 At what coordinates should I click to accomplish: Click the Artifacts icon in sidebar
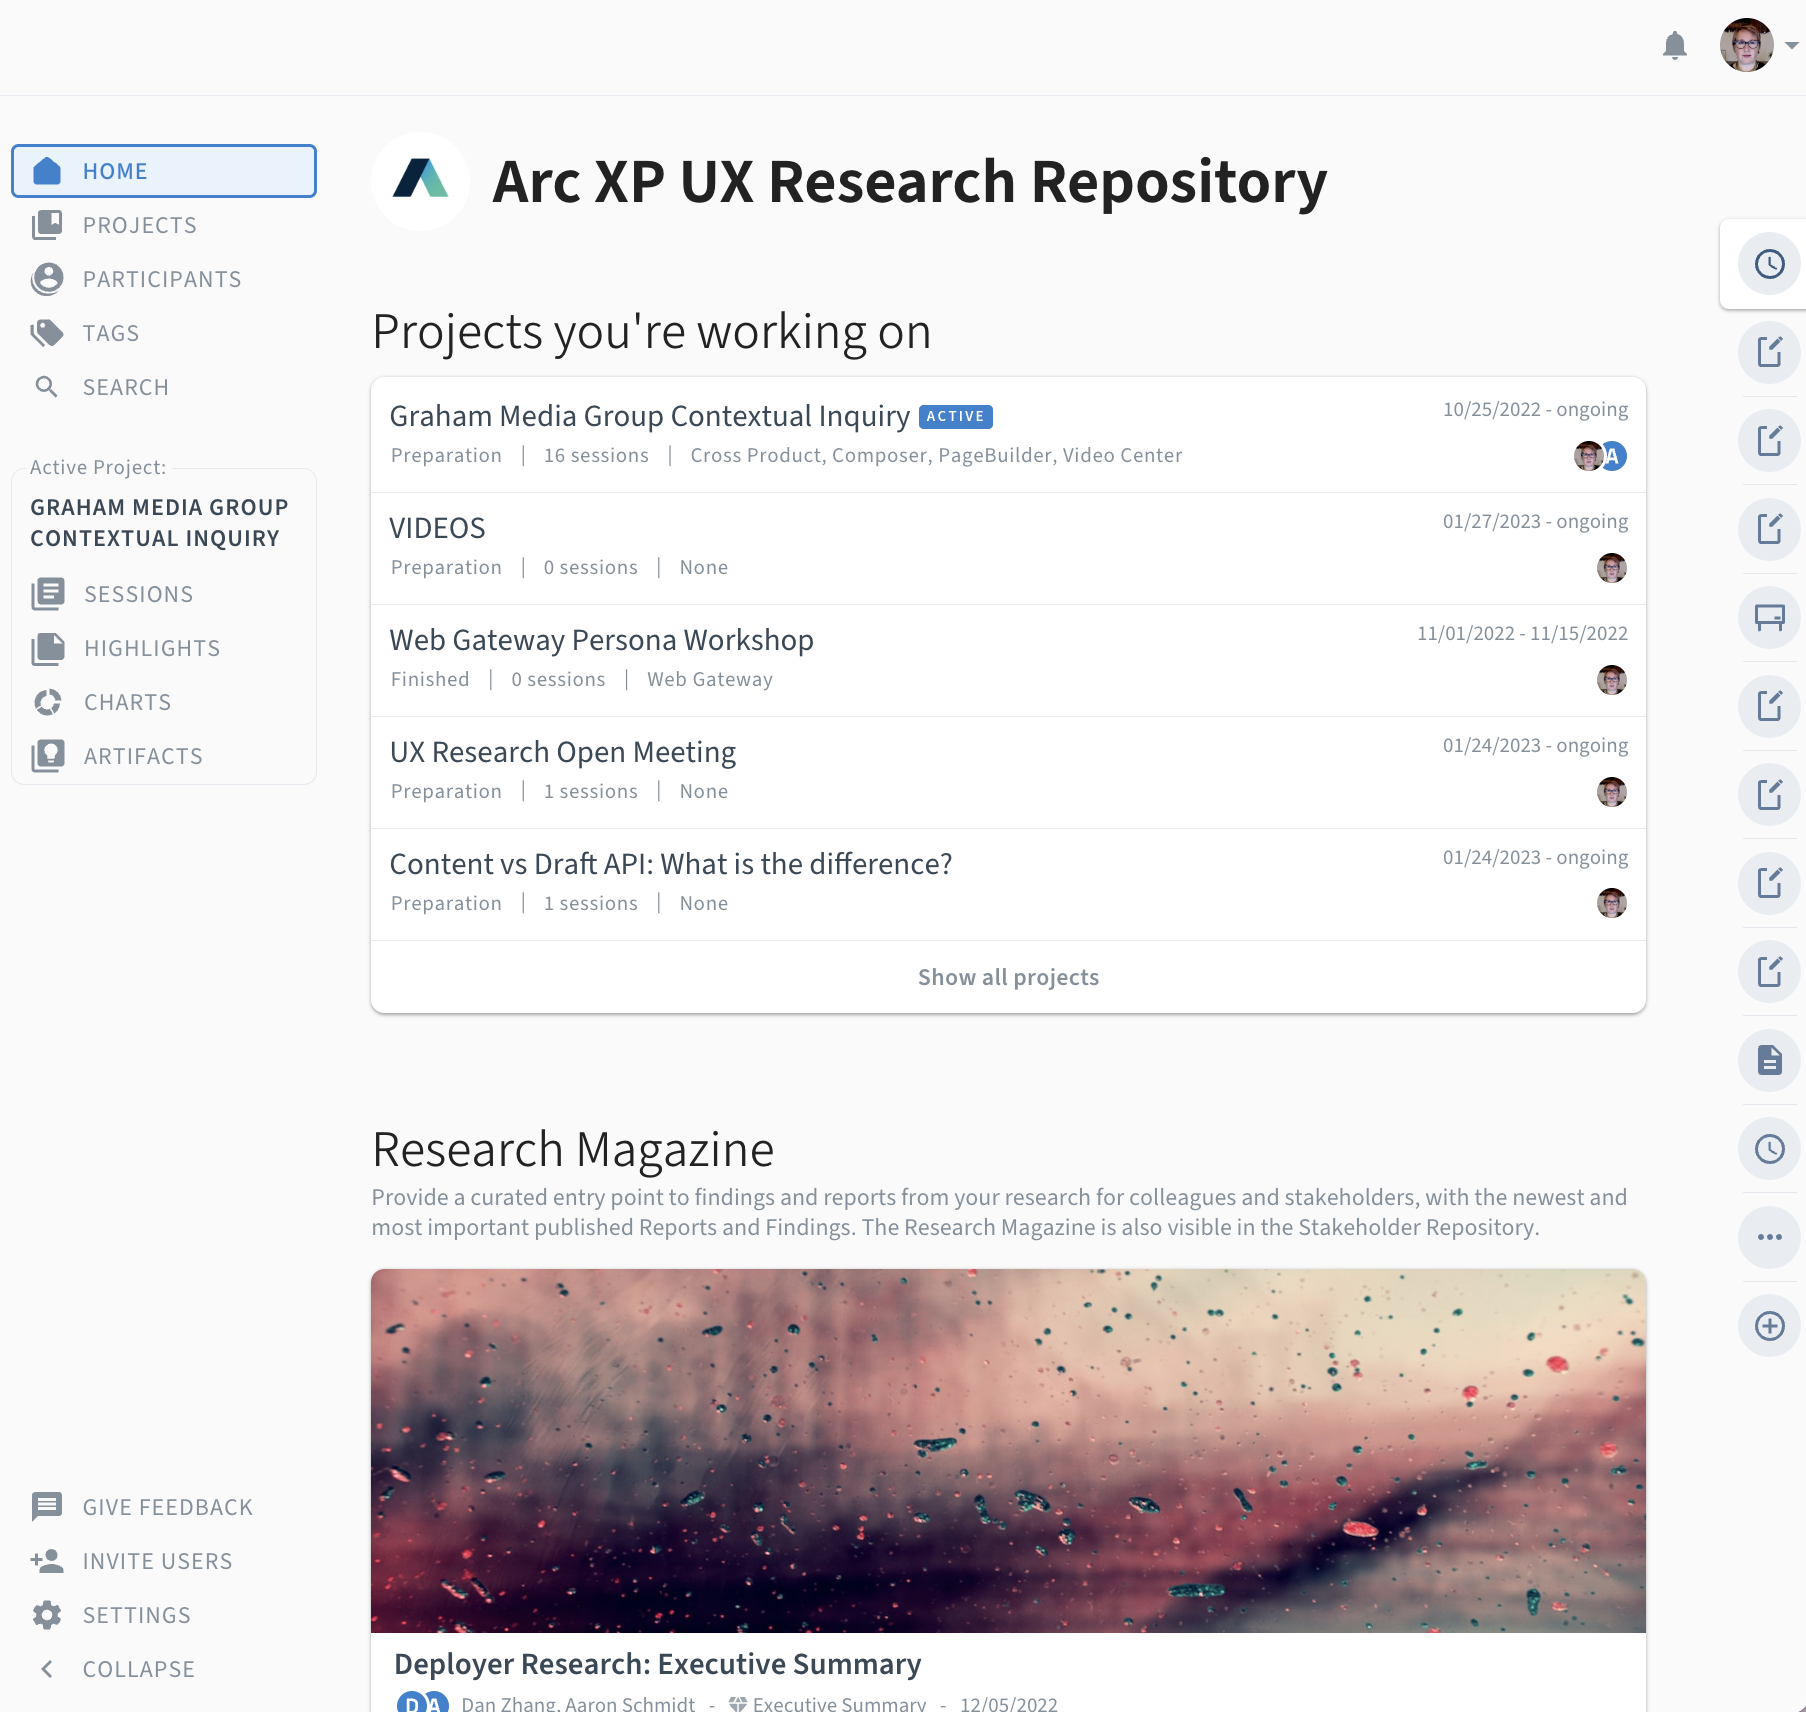[x=48, y=756]
